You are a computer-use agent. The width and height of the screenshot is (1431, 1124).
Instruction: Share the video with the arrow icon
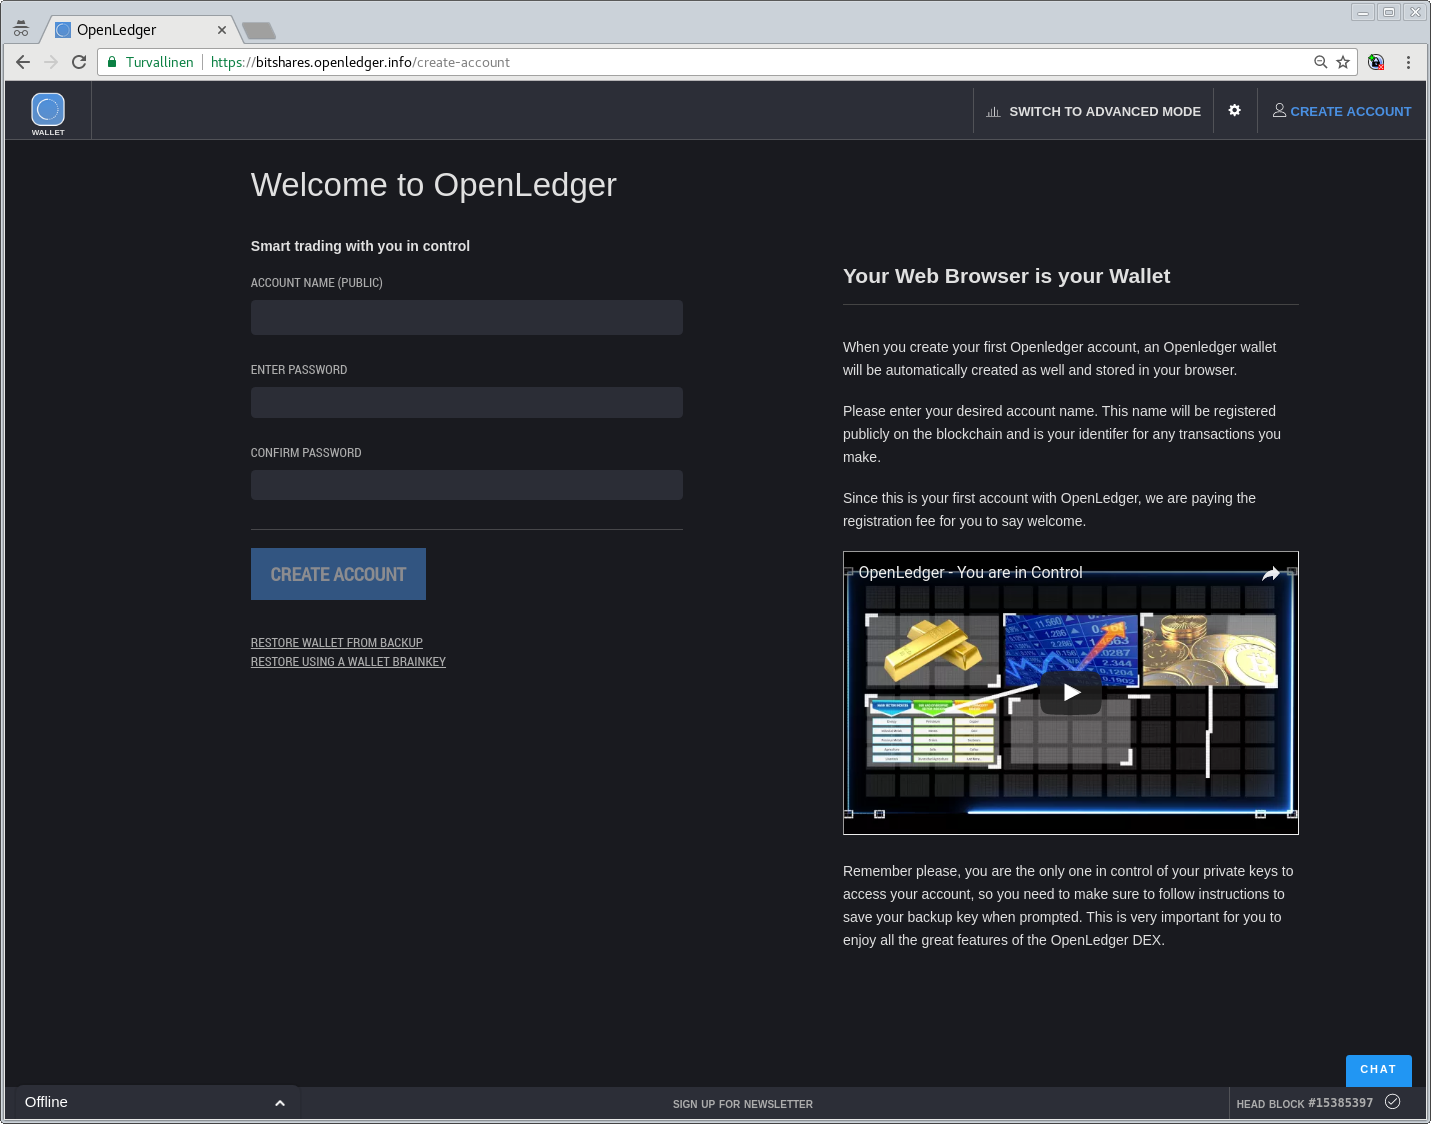[x=1271, y=573]
